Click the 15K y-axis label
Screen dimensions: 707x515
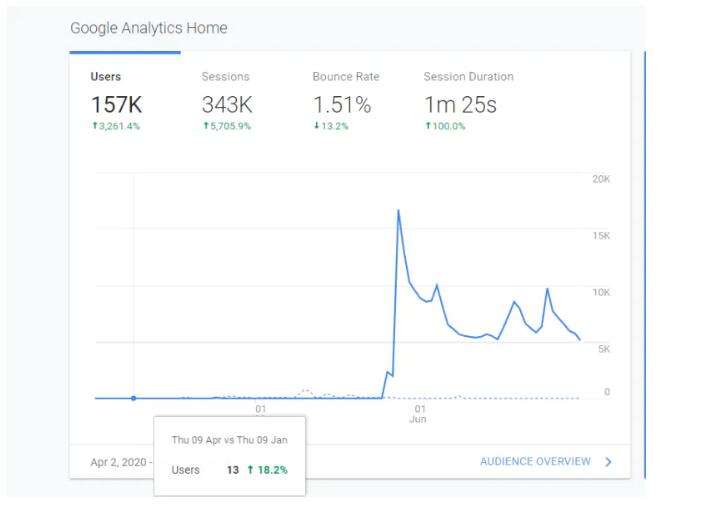601,235
